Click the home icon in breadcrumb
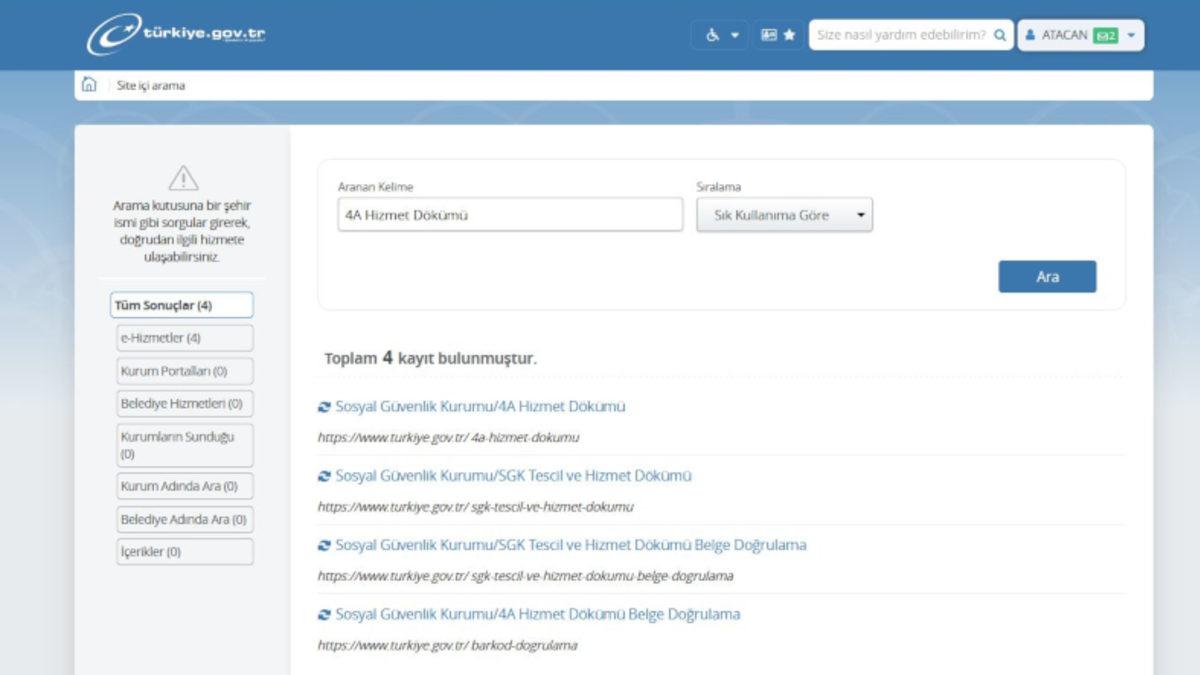Viewport: 1200px width, 675px height. (89, 85)
